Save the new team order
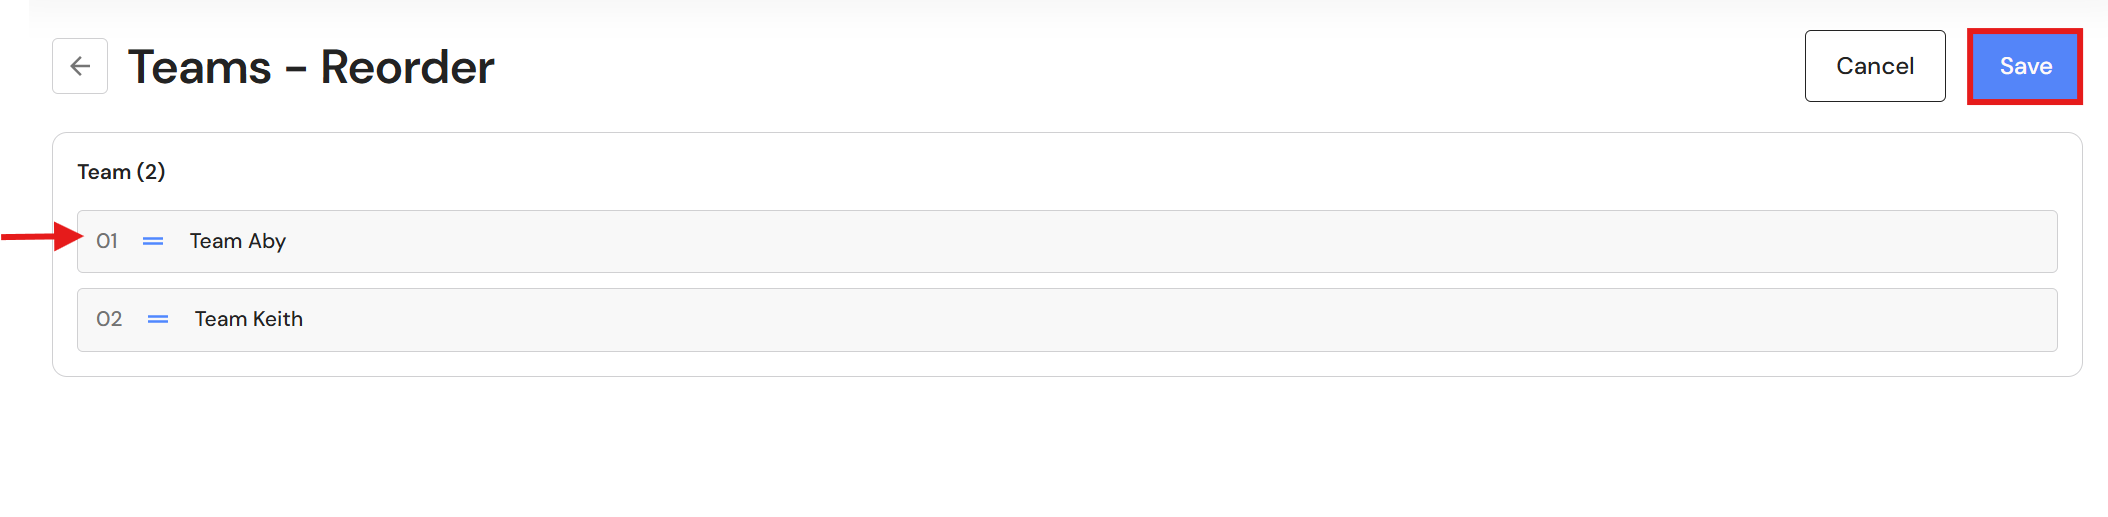The image size is (2108, 517). pyautogui.click(x=2025, y=66)
